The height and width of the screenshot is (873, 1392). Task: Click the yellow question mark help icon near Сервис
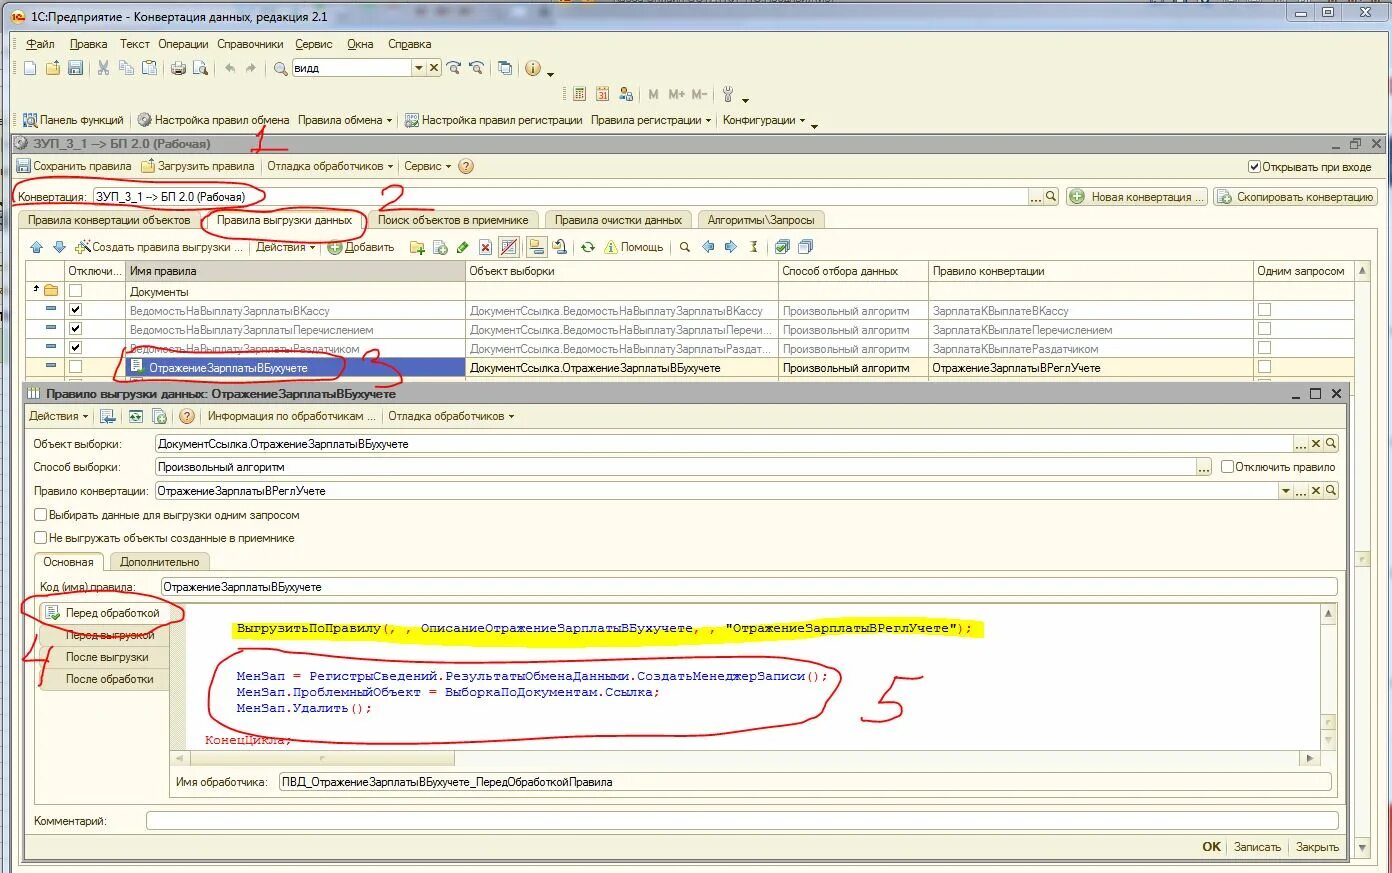click(466, 166)
